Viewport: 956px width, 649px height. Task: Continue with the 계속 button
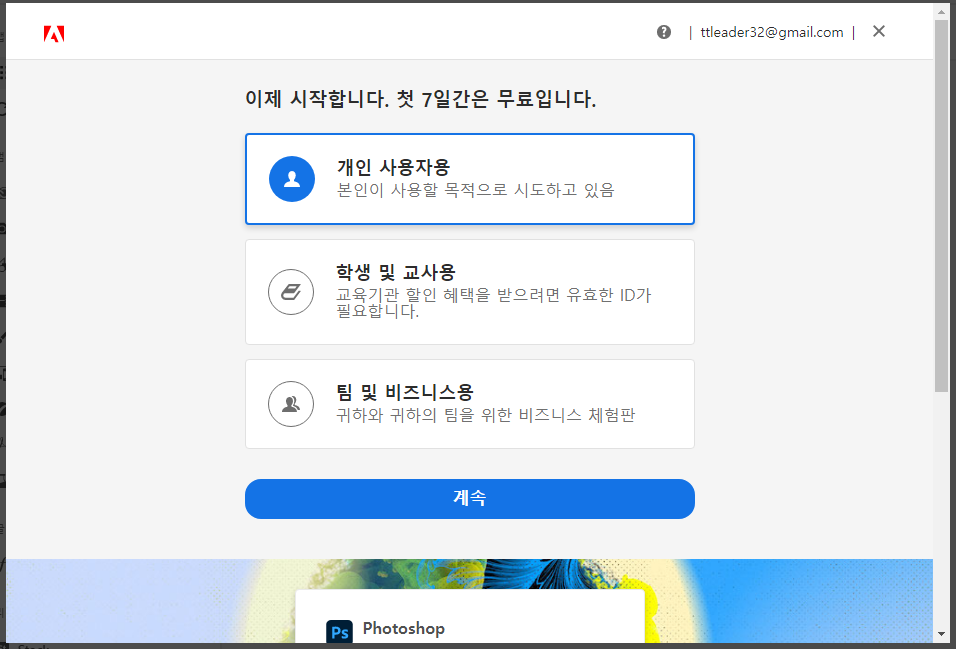click(469, 498)
